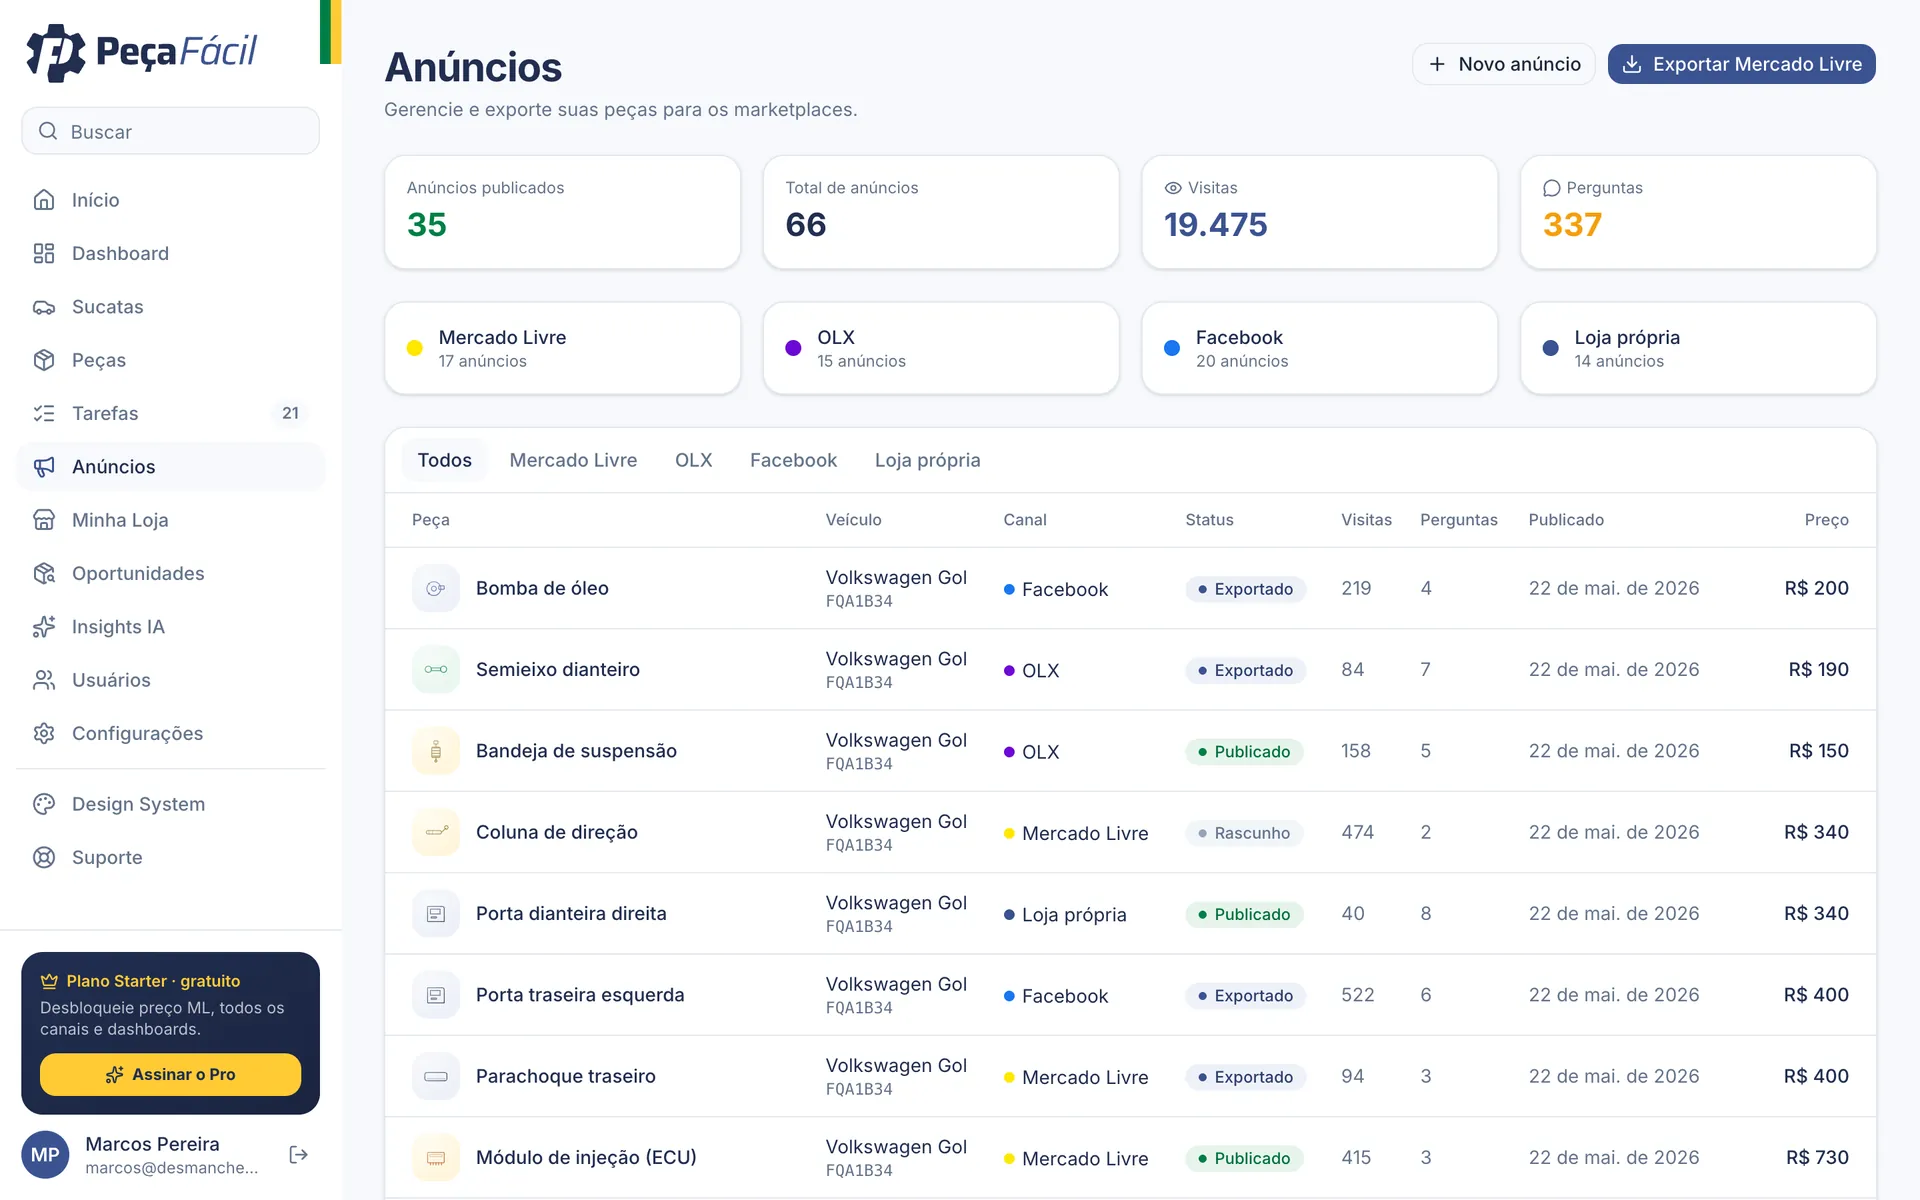Screen dimensions: 1920x1200
Task: Open the Facebook channel card
Action: tap(1320, 348)
